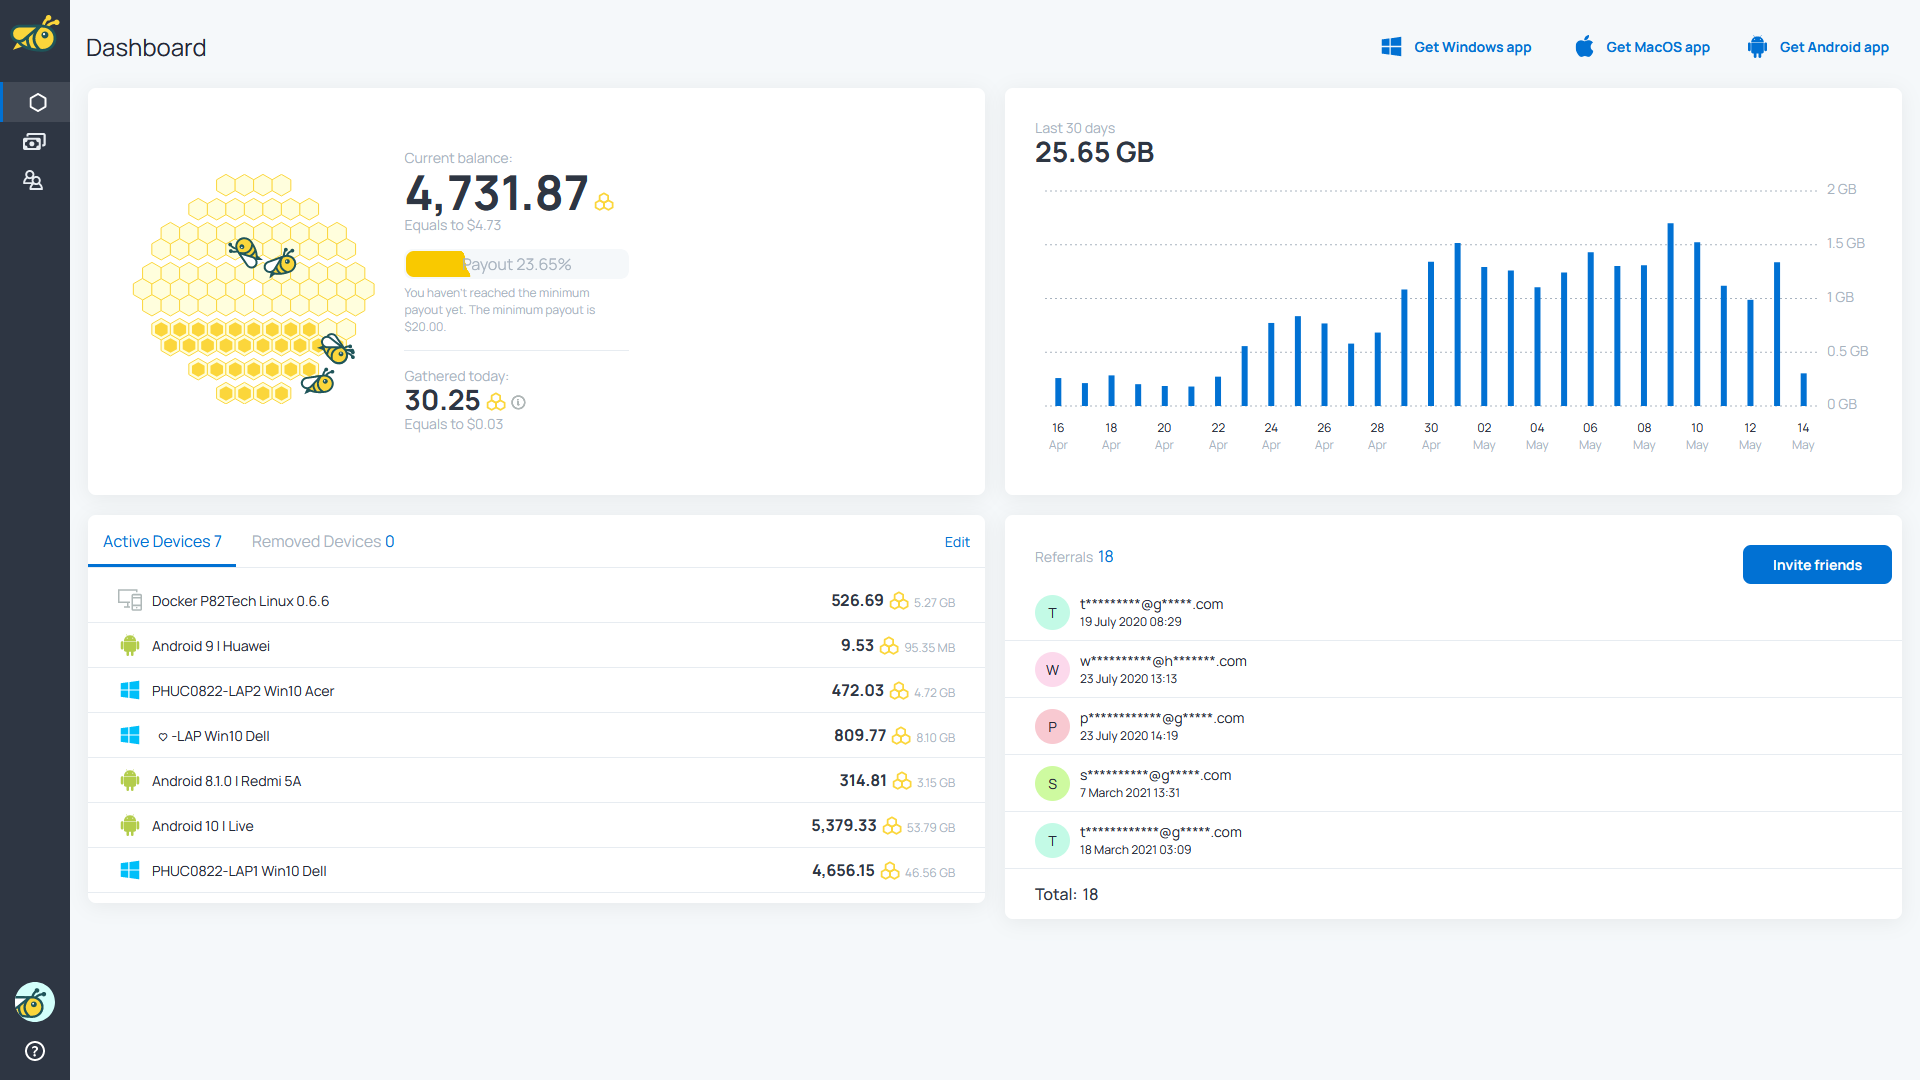This screenshot has height=1080, width=1920.
Task: Click the T avatar dated 18 March 2021
Action: 1052,840
